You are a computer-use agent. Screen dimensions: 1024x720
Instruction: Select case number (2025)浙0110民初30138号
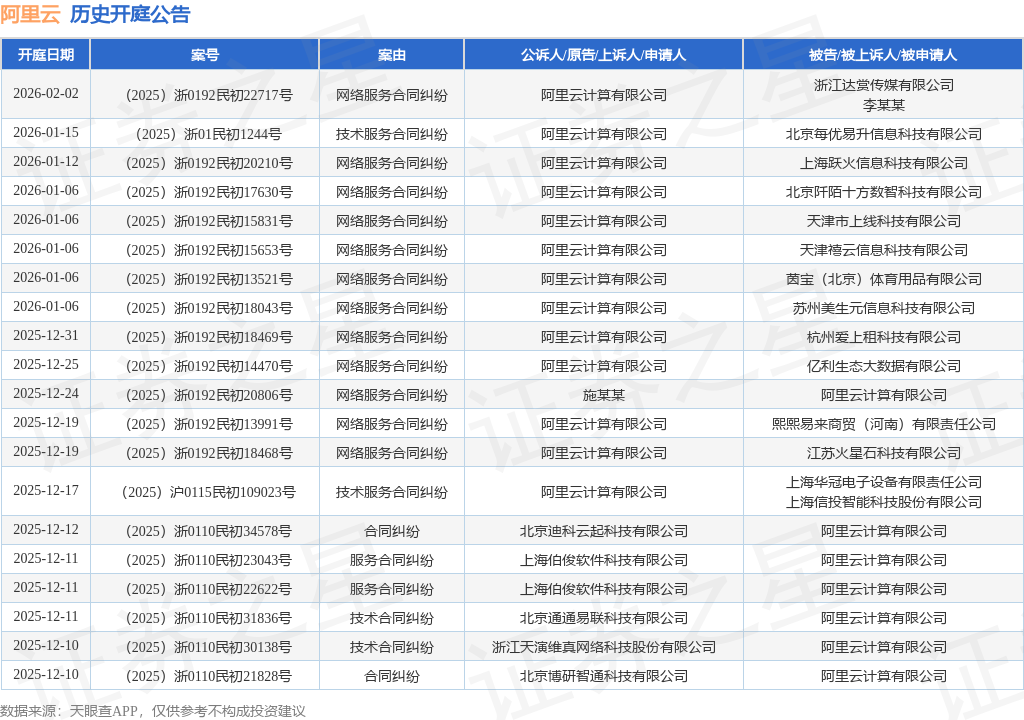pyautogui.click(x=209, y=647)
